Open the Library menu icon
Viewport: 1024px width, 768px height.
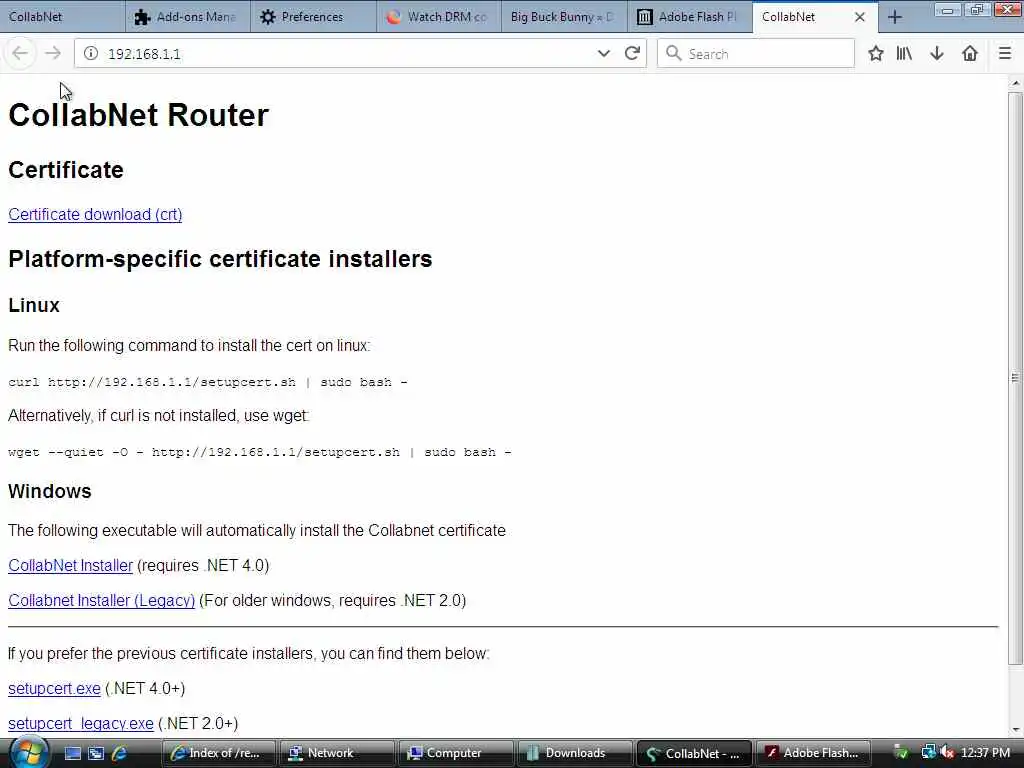(904, 54)
